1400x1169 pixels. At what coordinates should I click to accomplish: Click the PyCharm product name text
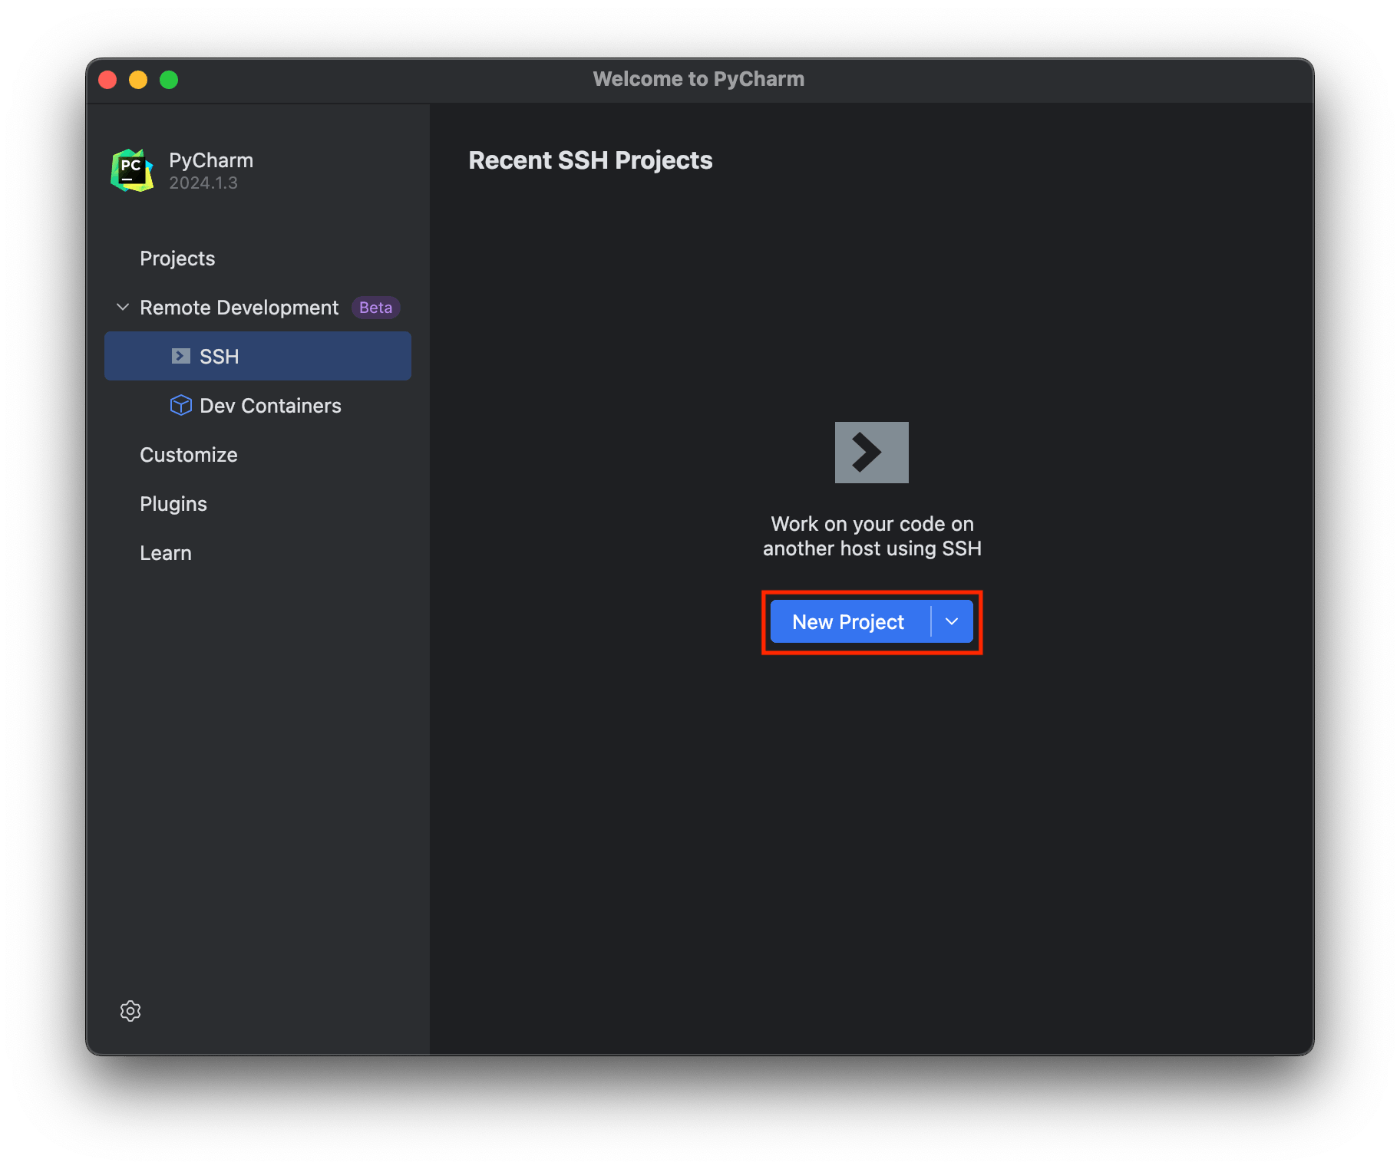211,160
